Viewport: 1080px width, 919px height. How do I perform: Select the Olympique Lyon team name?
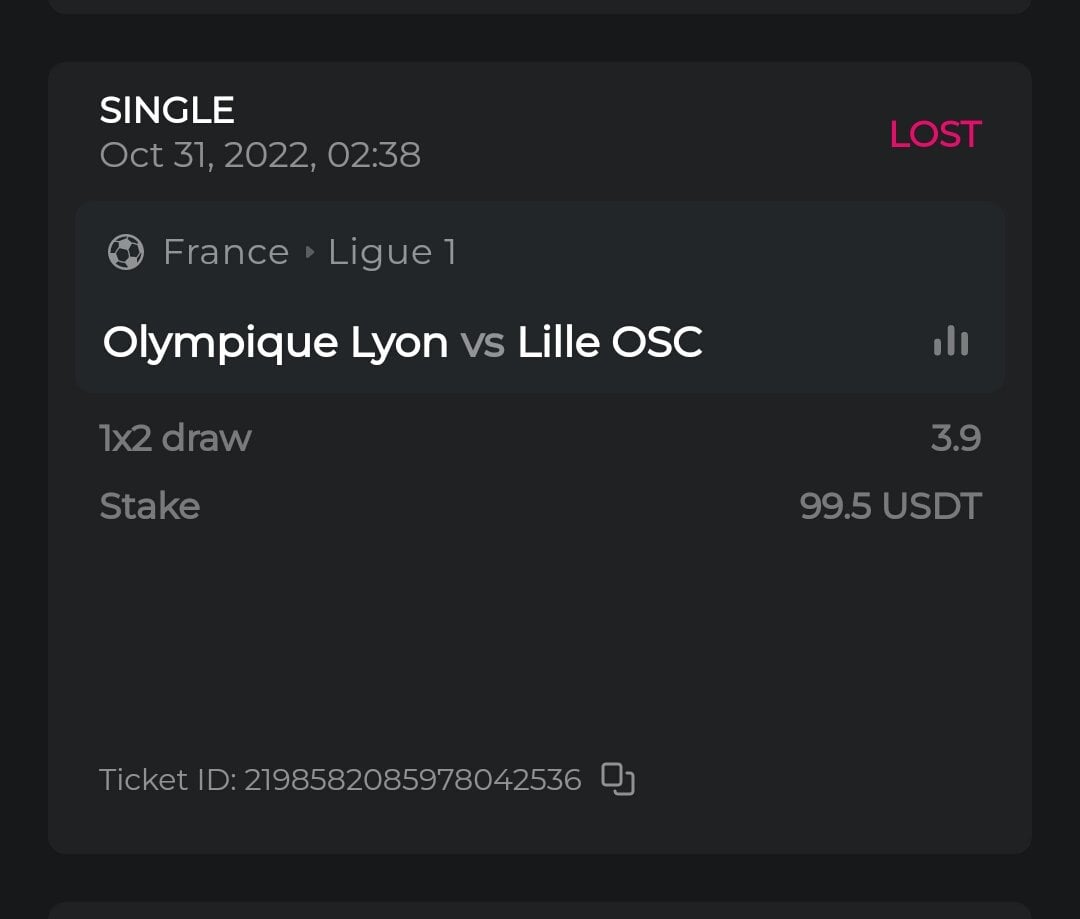click(275, 343)
